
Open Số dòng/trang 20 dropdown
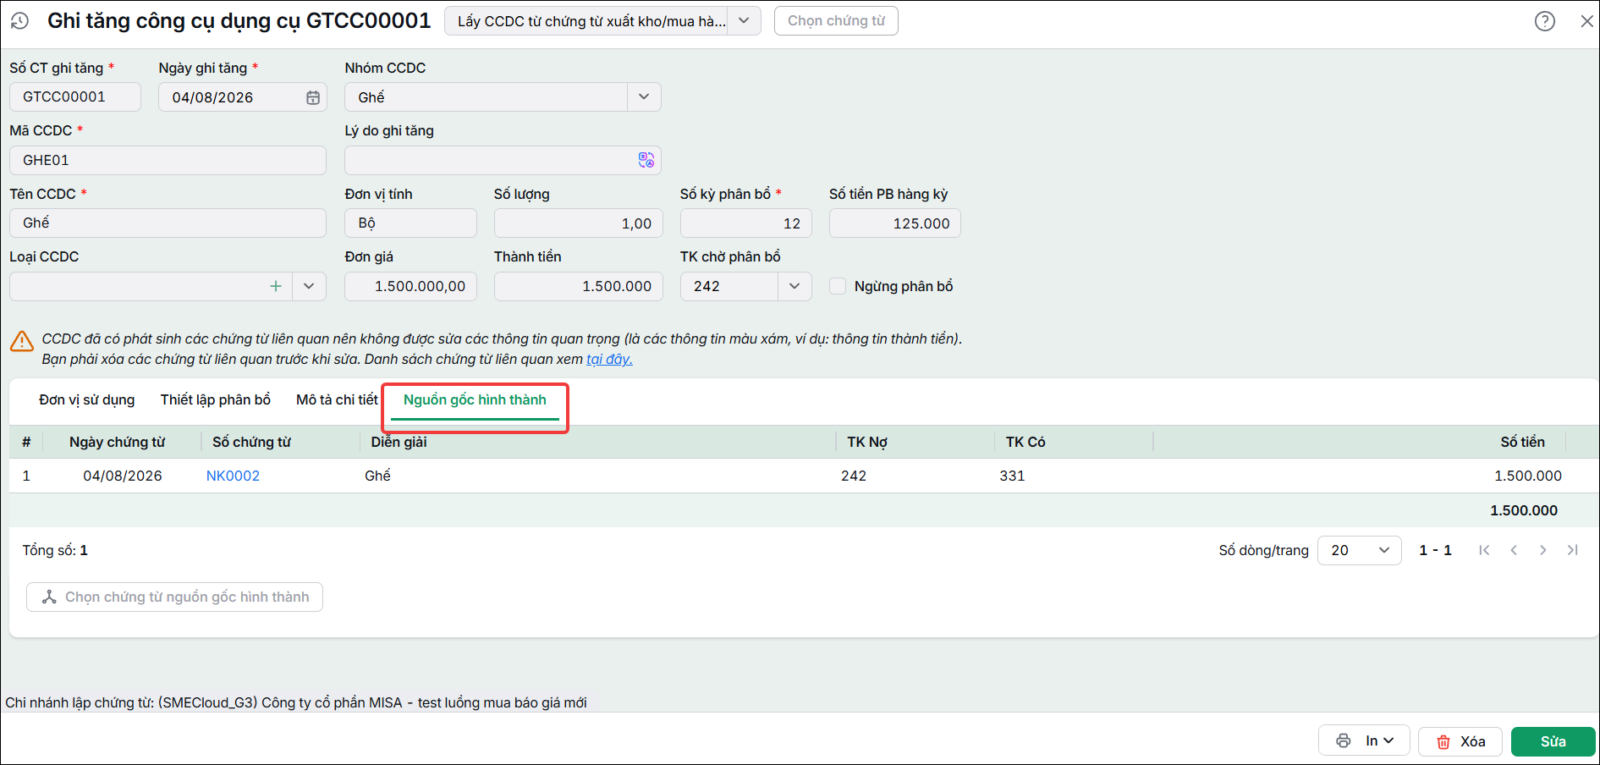click(x=1360, y=550)
